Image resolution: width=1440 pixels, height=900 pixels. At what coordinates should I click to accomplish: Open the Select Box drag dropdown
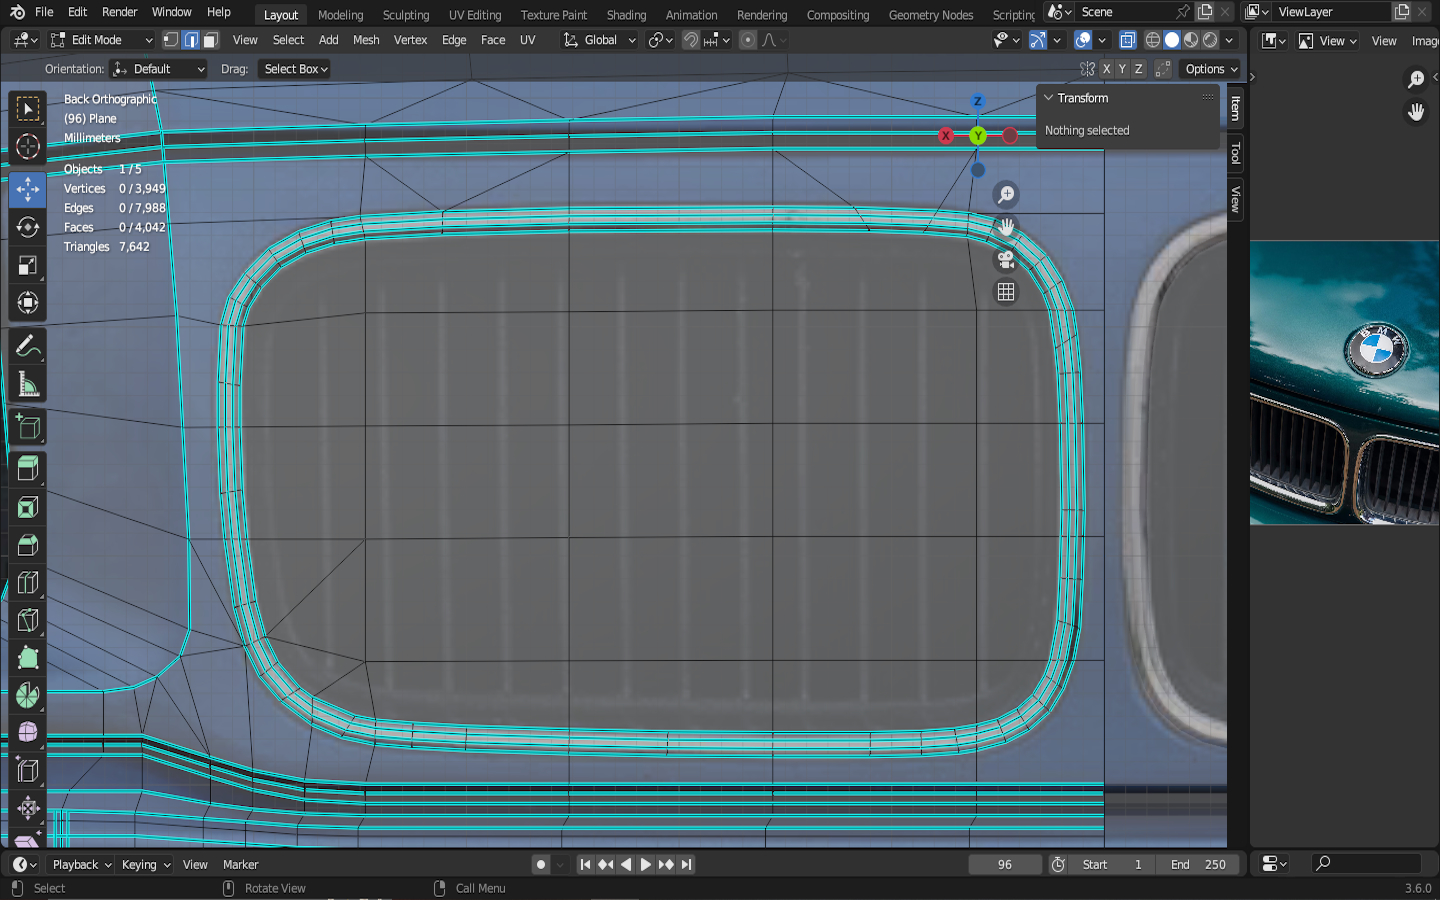click(295, 69)
